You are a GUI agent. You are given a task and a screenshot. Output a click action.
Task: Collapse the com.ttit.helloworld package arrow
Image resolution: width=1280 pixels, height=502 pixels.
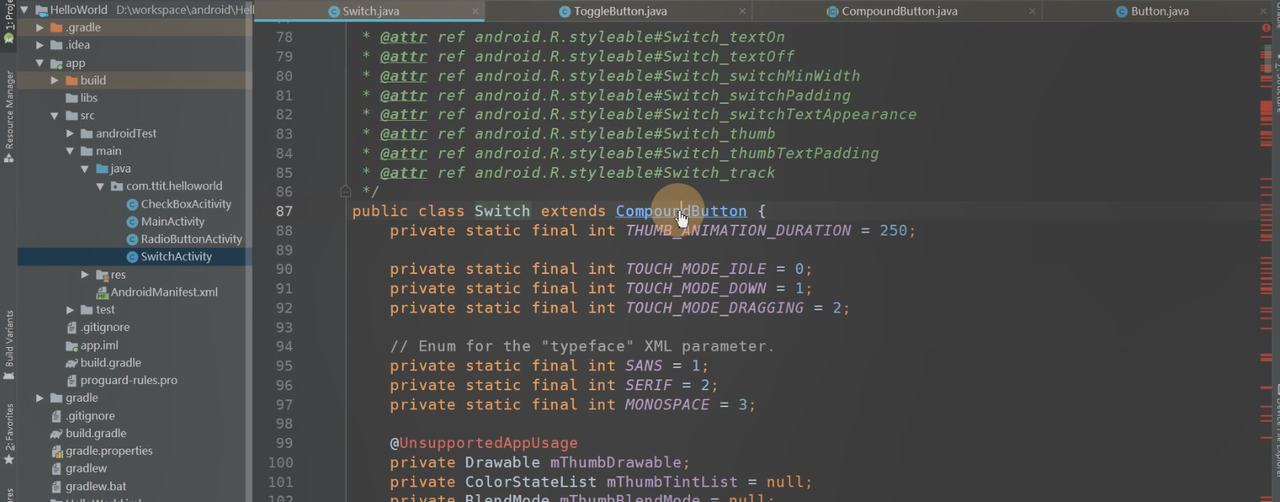tap(100, 186)
